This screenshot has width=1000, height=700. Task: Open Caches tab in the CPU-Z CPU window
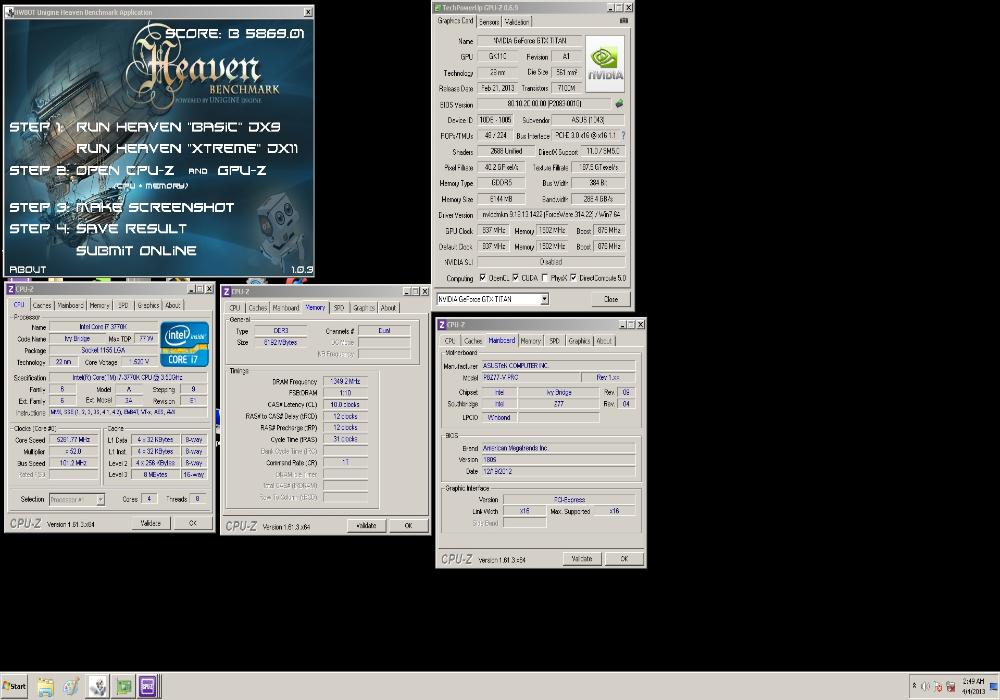coord(42,305)
